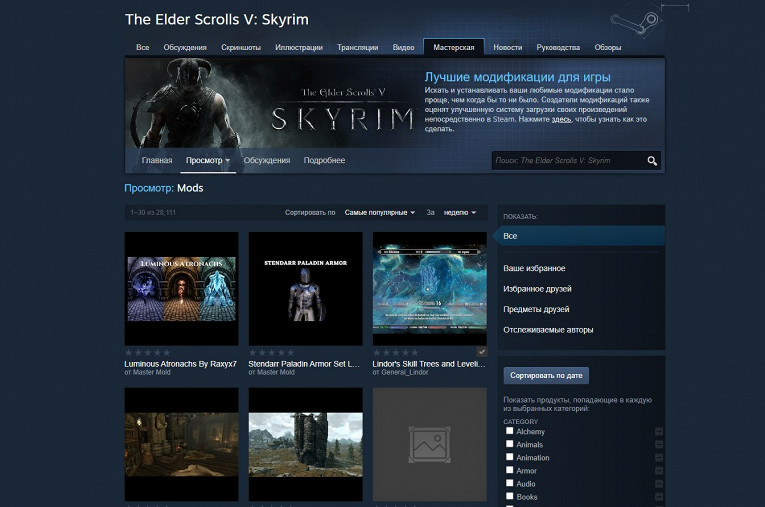Go to the Иллюстрации tab
The height and width of the screenshot is (507, 765).
click(299, 47)
